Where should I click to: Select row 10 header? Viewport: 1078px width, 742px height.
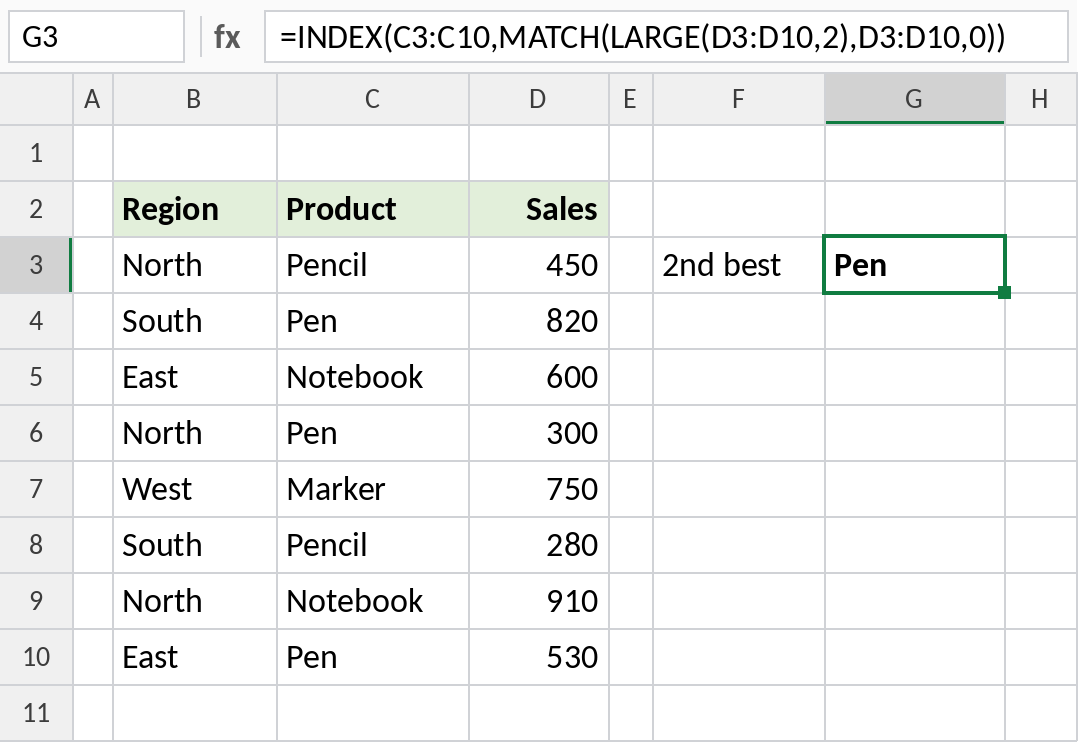coord(36,657)
